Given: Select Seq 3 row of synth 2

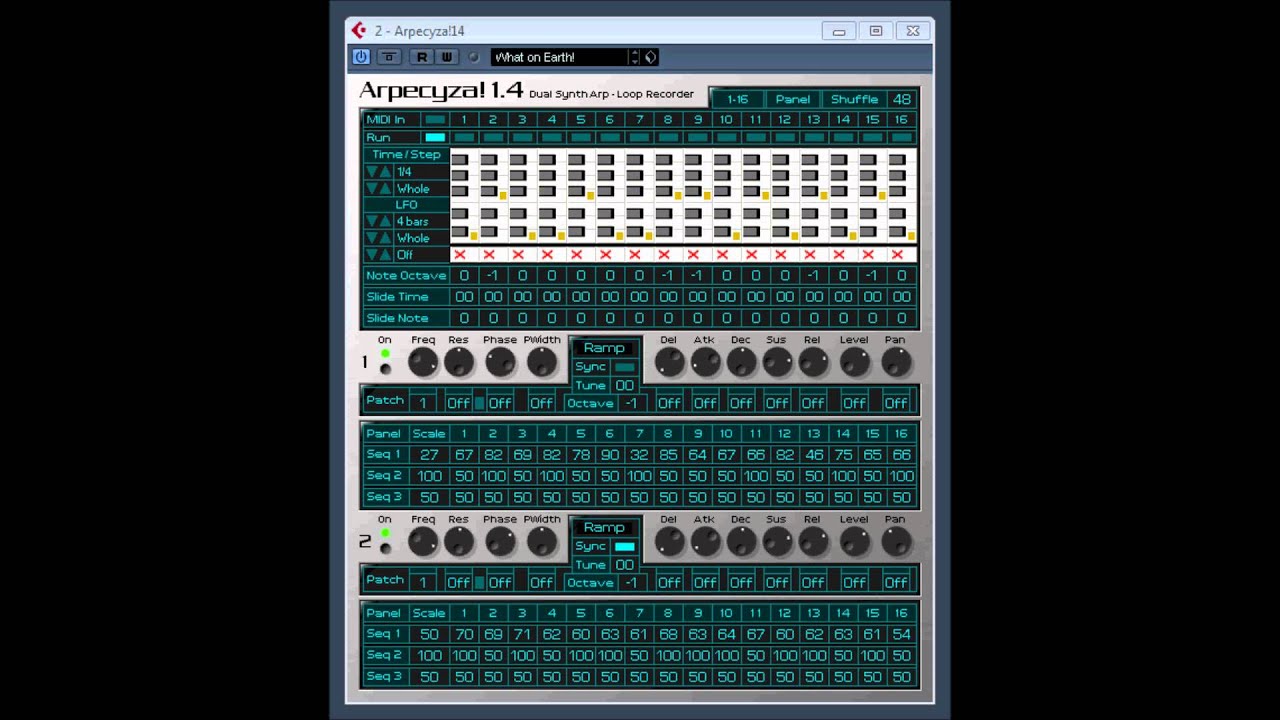Looking at the screenshot, I should [639, 677].
